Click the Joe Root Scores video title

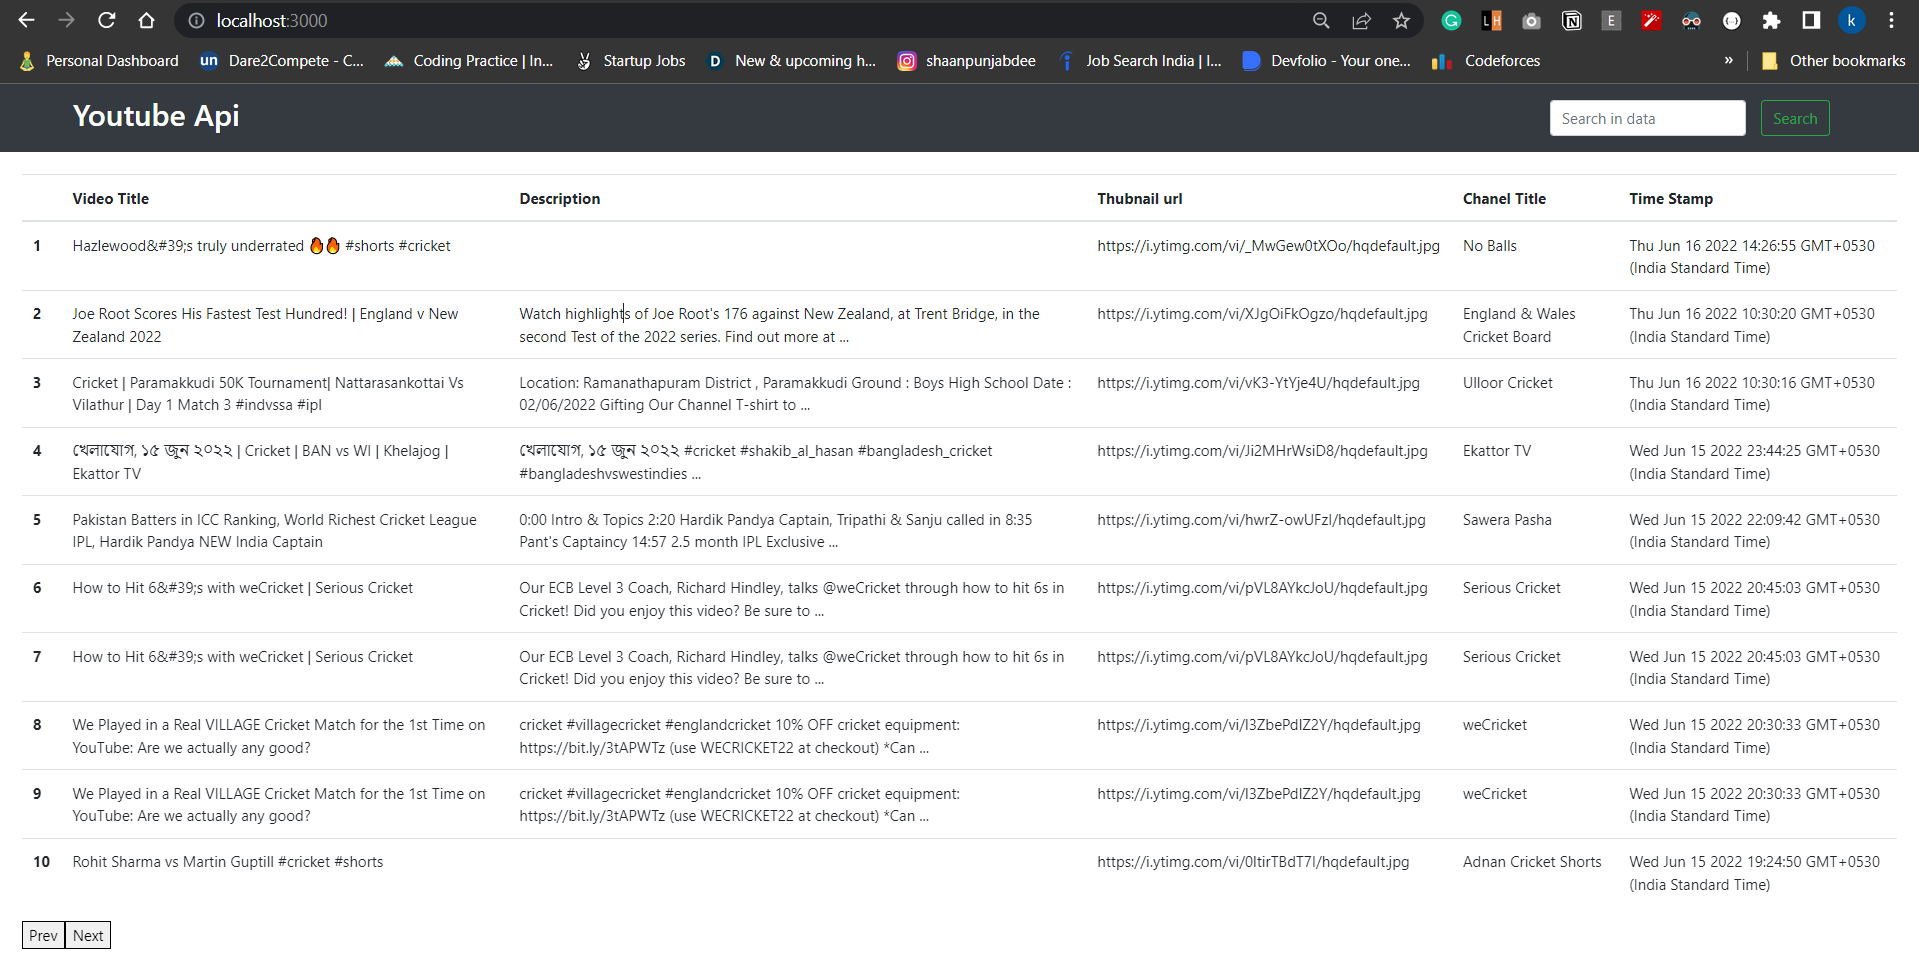coord(265,325)
